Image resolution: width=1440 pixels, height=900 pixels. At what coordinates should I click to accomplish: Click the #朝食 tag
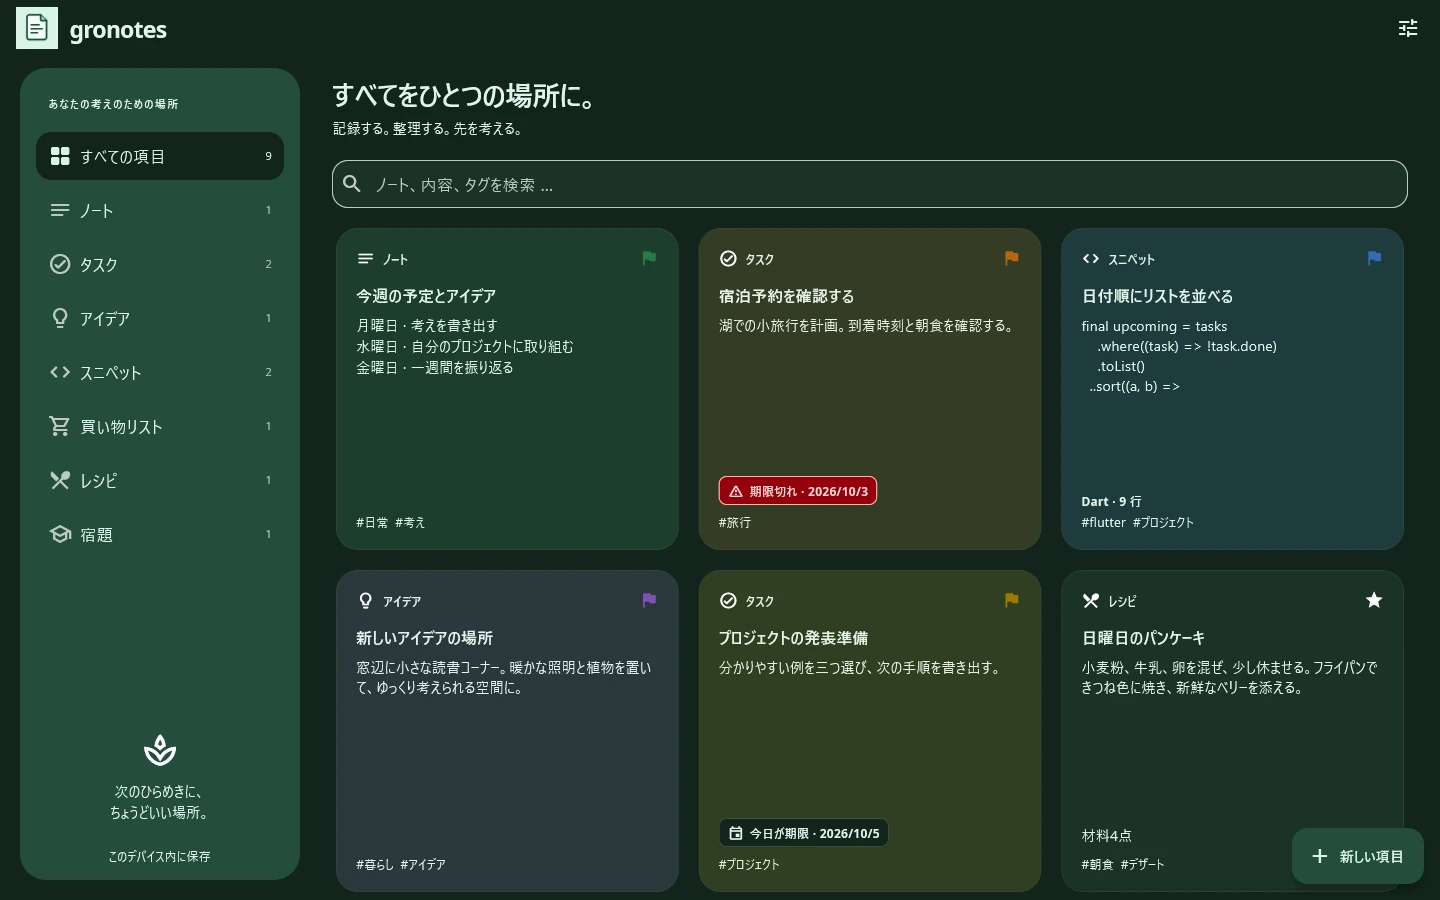(1097, 864)
